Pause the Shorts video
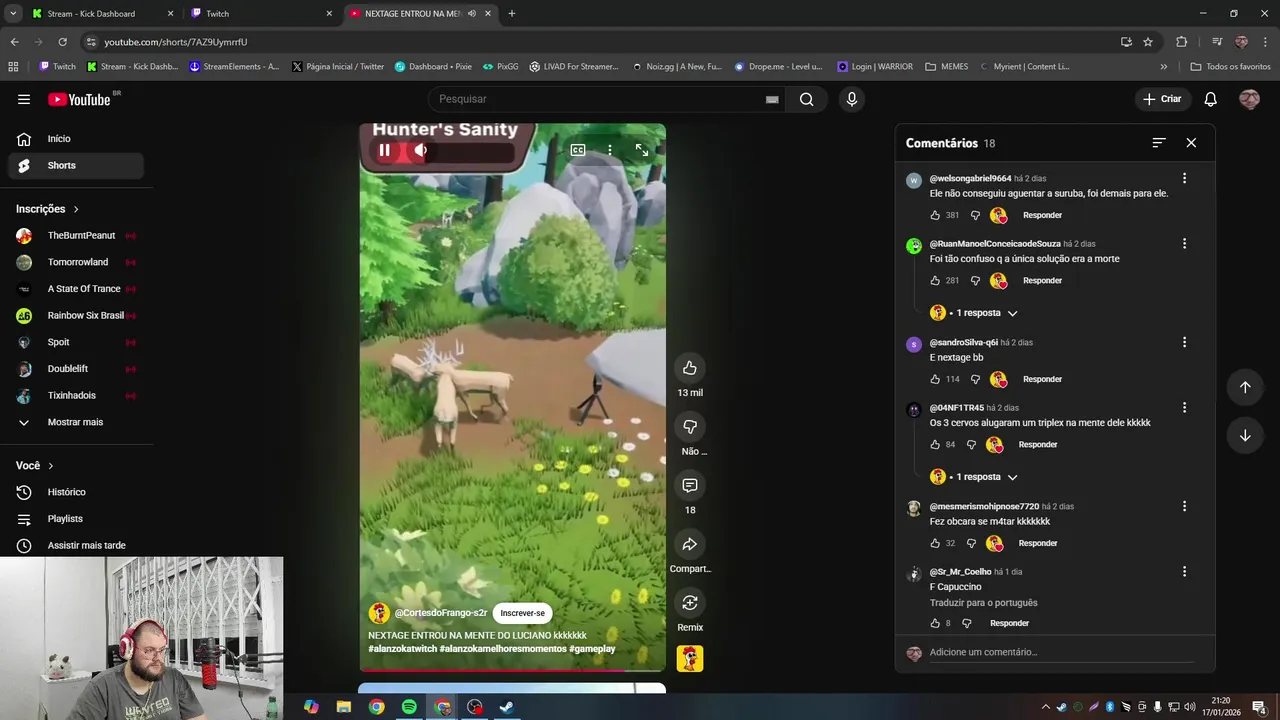The height and width of the screenshot is (720, 1280). (384, 150)
